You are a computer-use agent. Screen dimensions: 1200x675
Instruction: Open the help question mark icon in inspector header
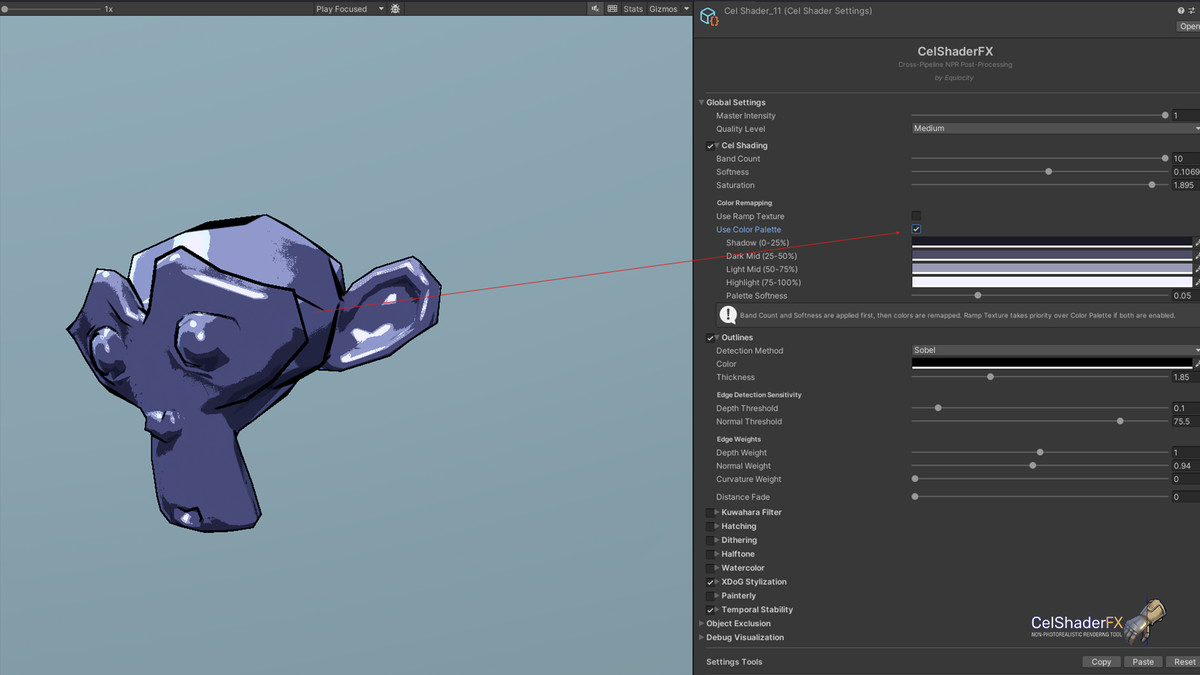pos(1181,10)
